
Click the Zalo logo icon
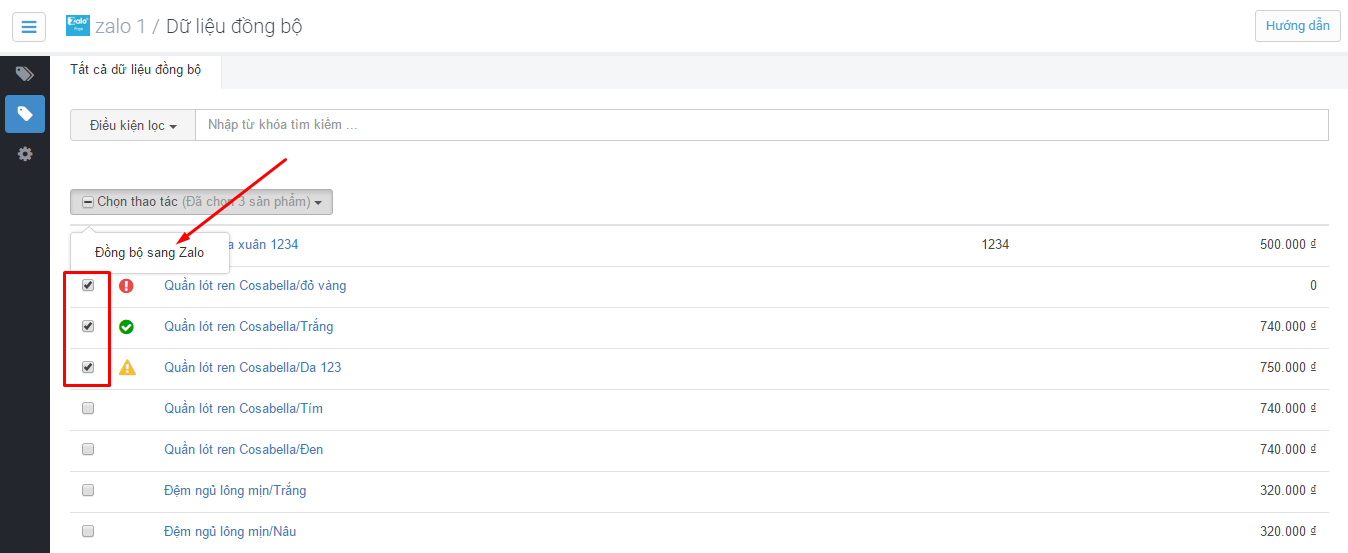click(x=78, y=26)
